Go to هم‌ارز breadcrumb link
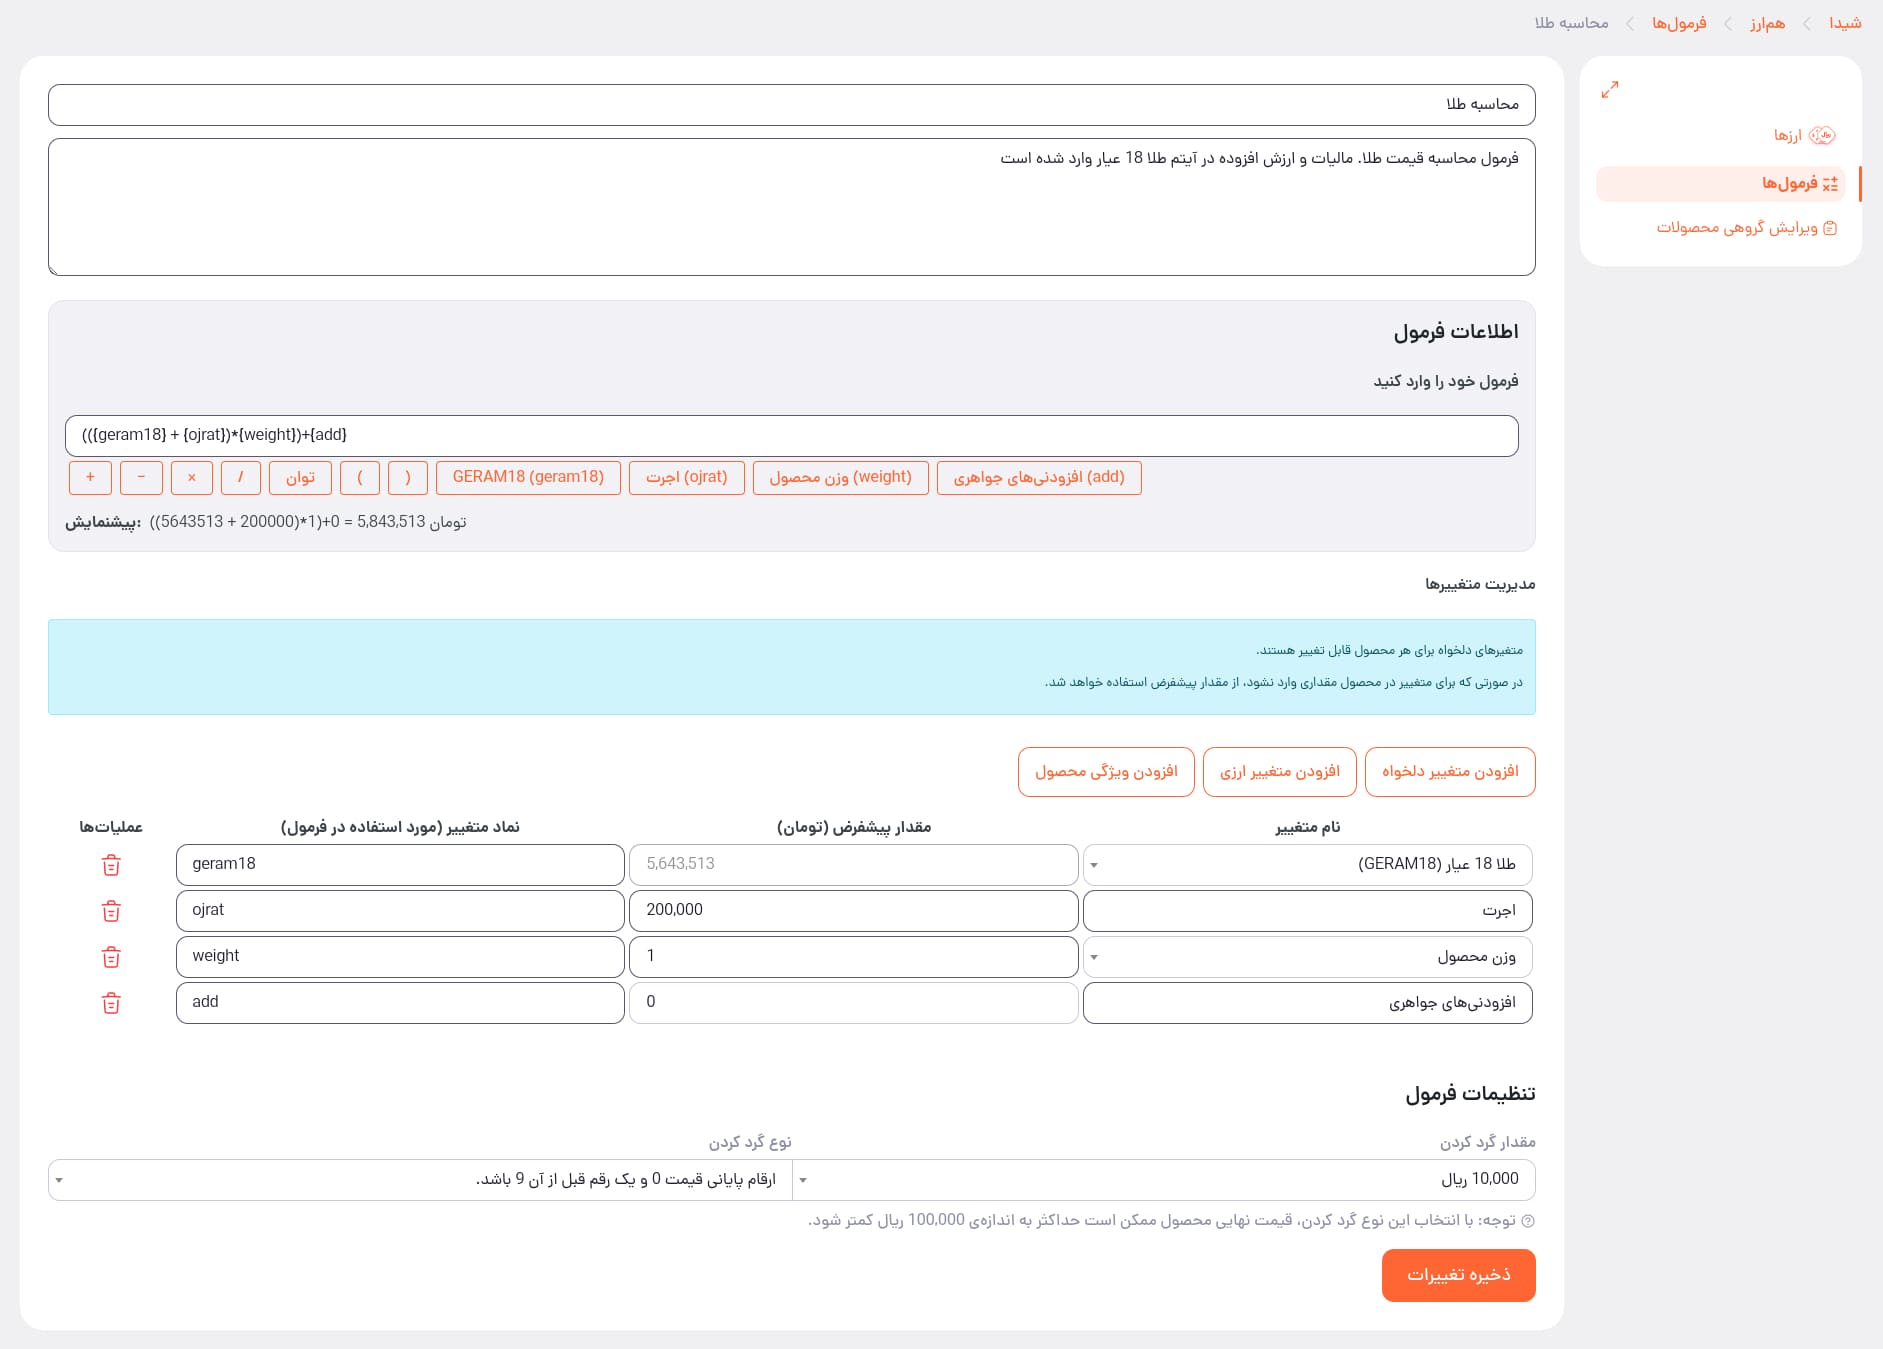 point(1767,23)
